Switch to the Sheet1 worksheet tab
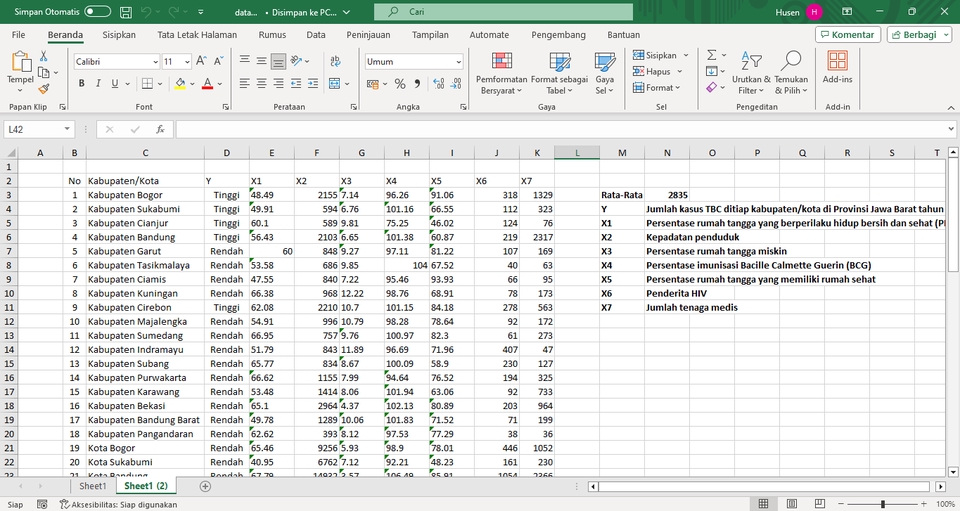 point(92,486)
